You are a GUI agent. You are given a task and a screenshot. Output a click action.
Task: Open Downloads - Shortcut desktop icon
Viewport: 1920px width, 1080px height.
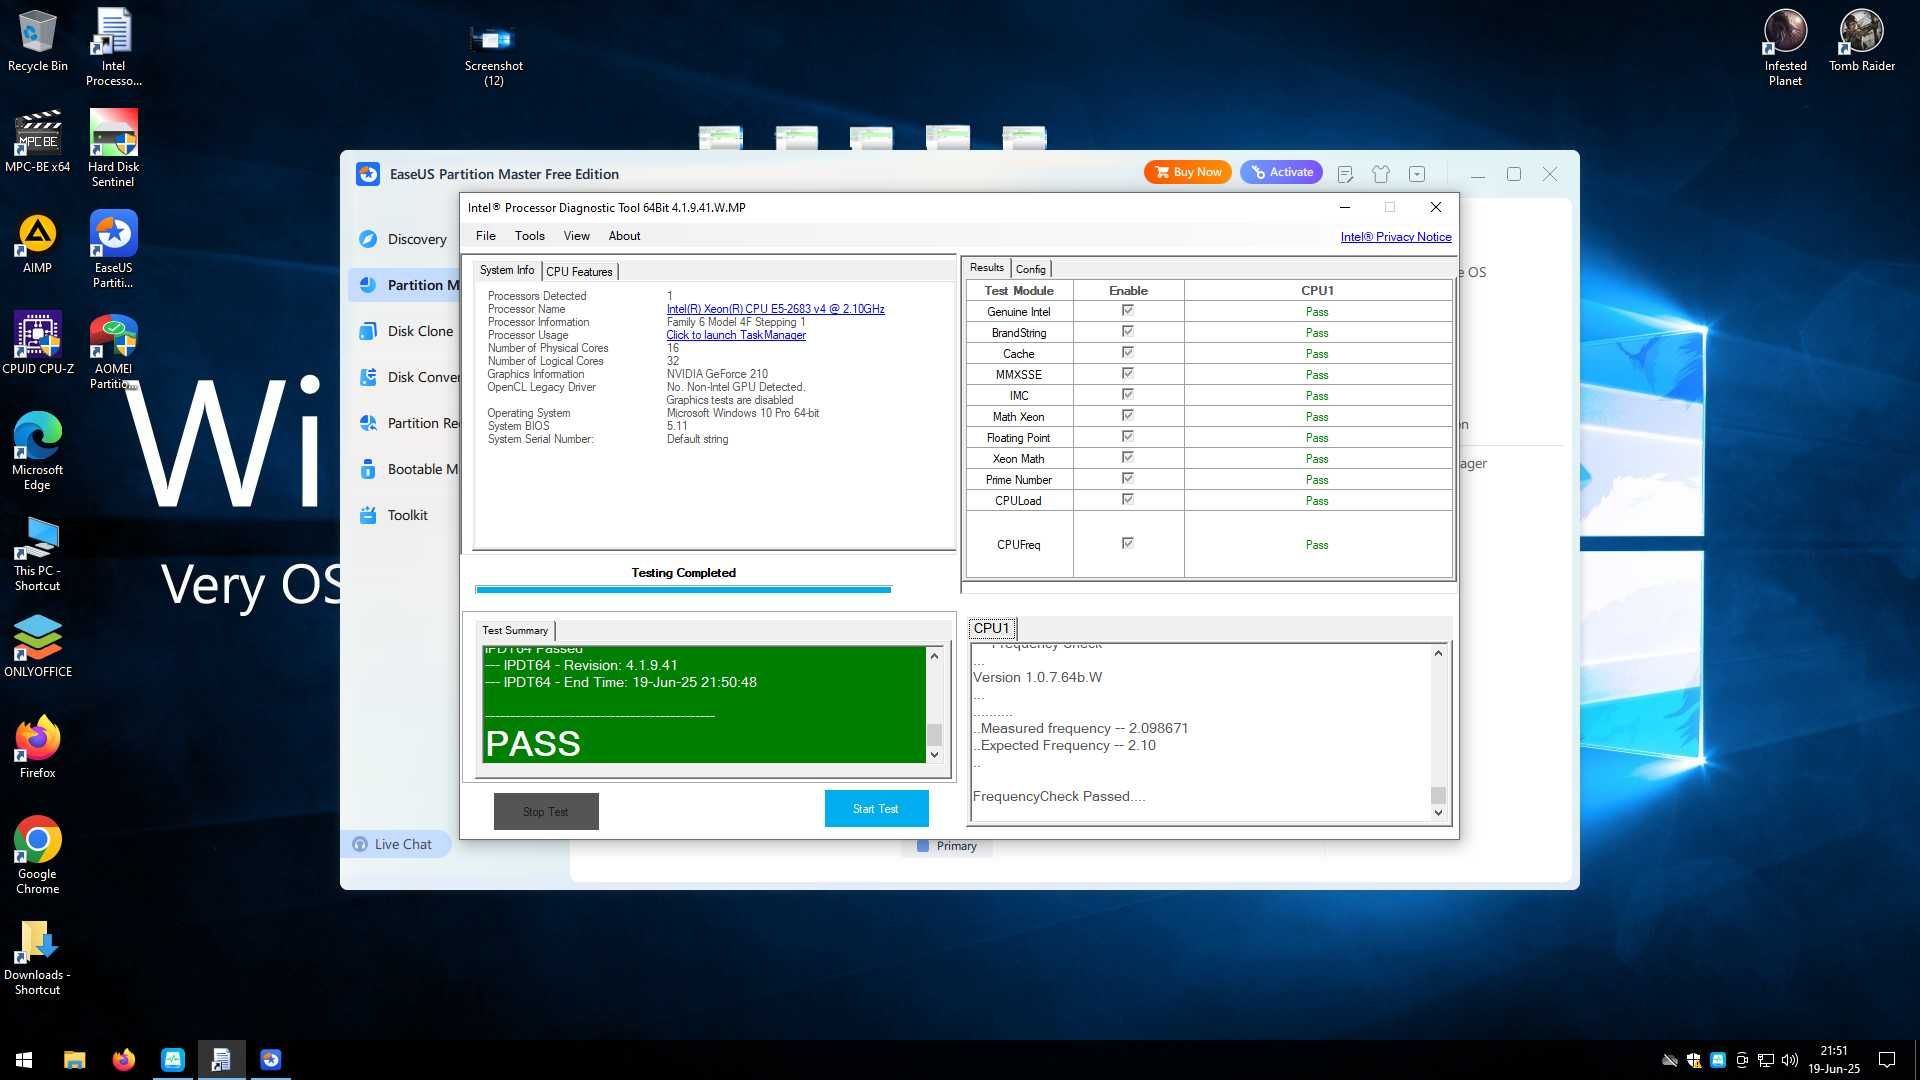pyautogui.click(x=37, y=956)
